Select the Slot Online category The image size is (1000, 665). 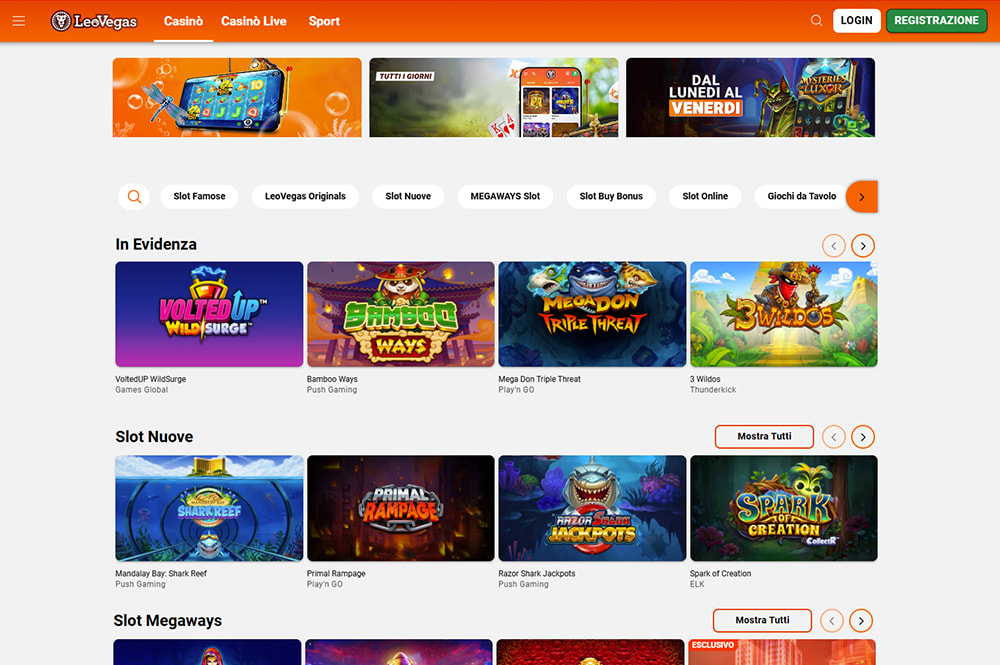[x=705, y=196]
